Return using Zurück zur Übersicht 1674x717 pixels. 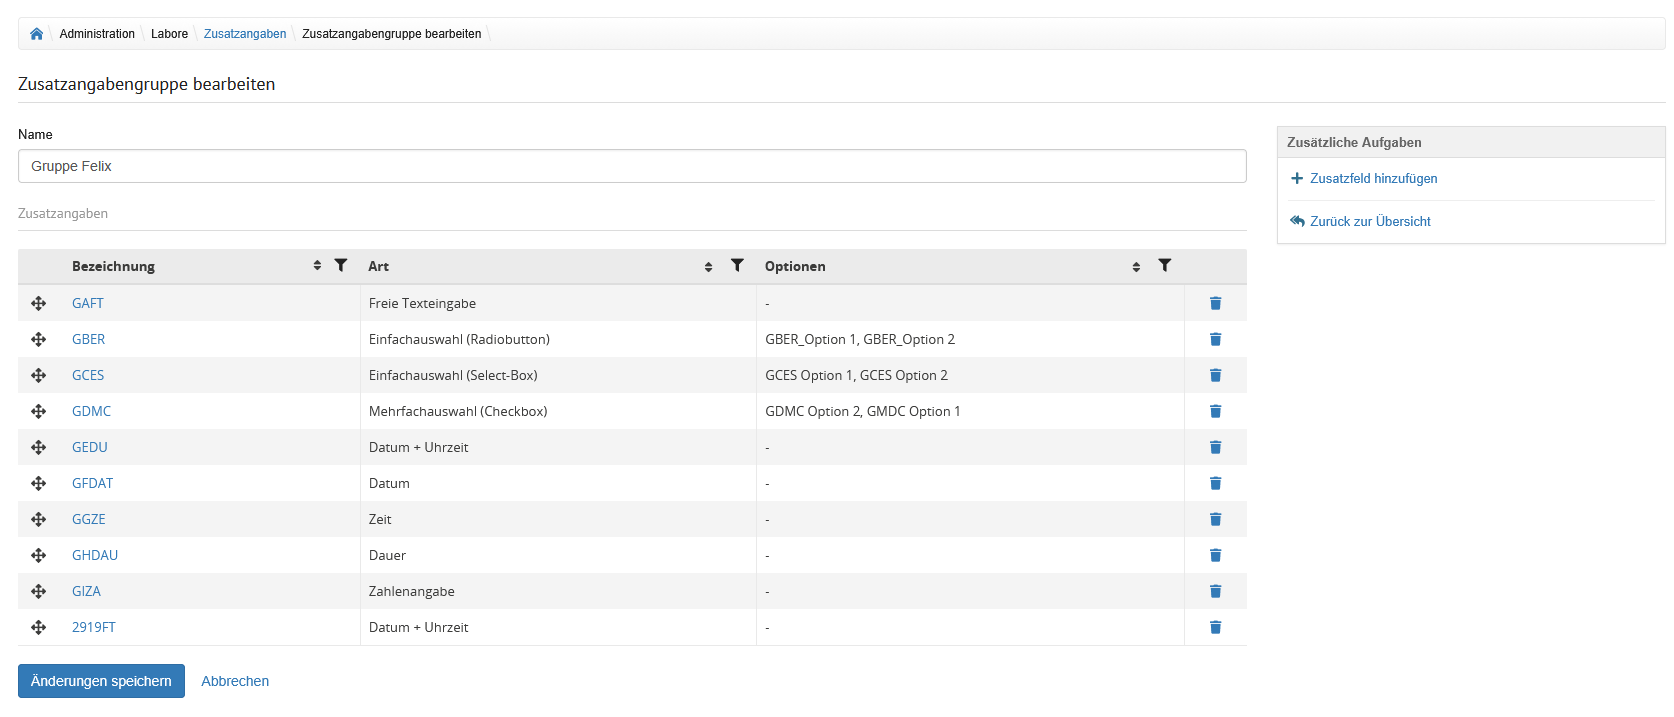coord(1370,222)
